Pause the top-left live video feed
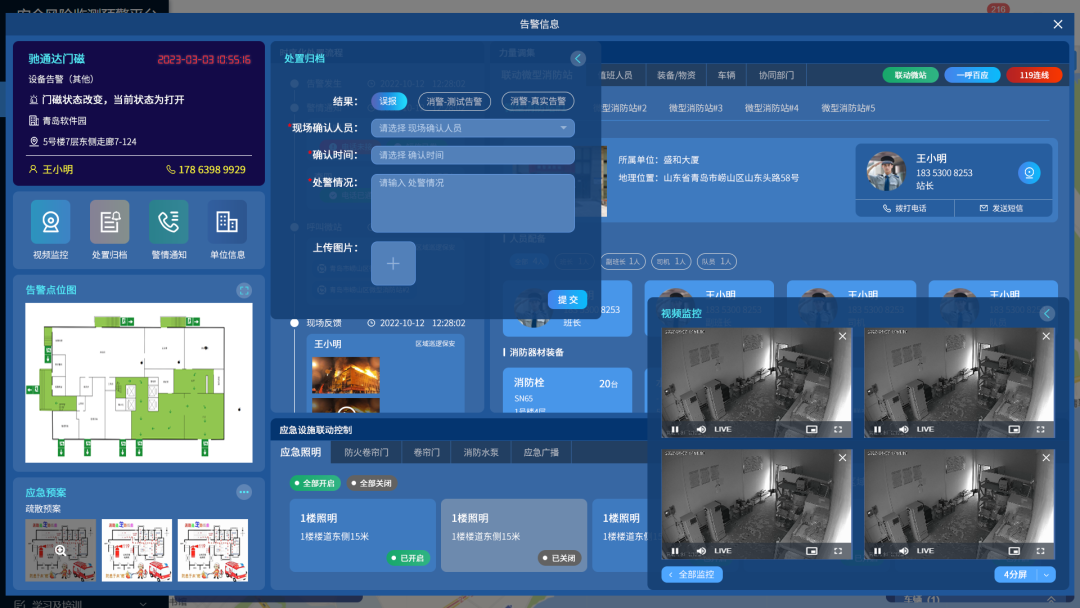 pyautogui.click(x=675, y=429)
